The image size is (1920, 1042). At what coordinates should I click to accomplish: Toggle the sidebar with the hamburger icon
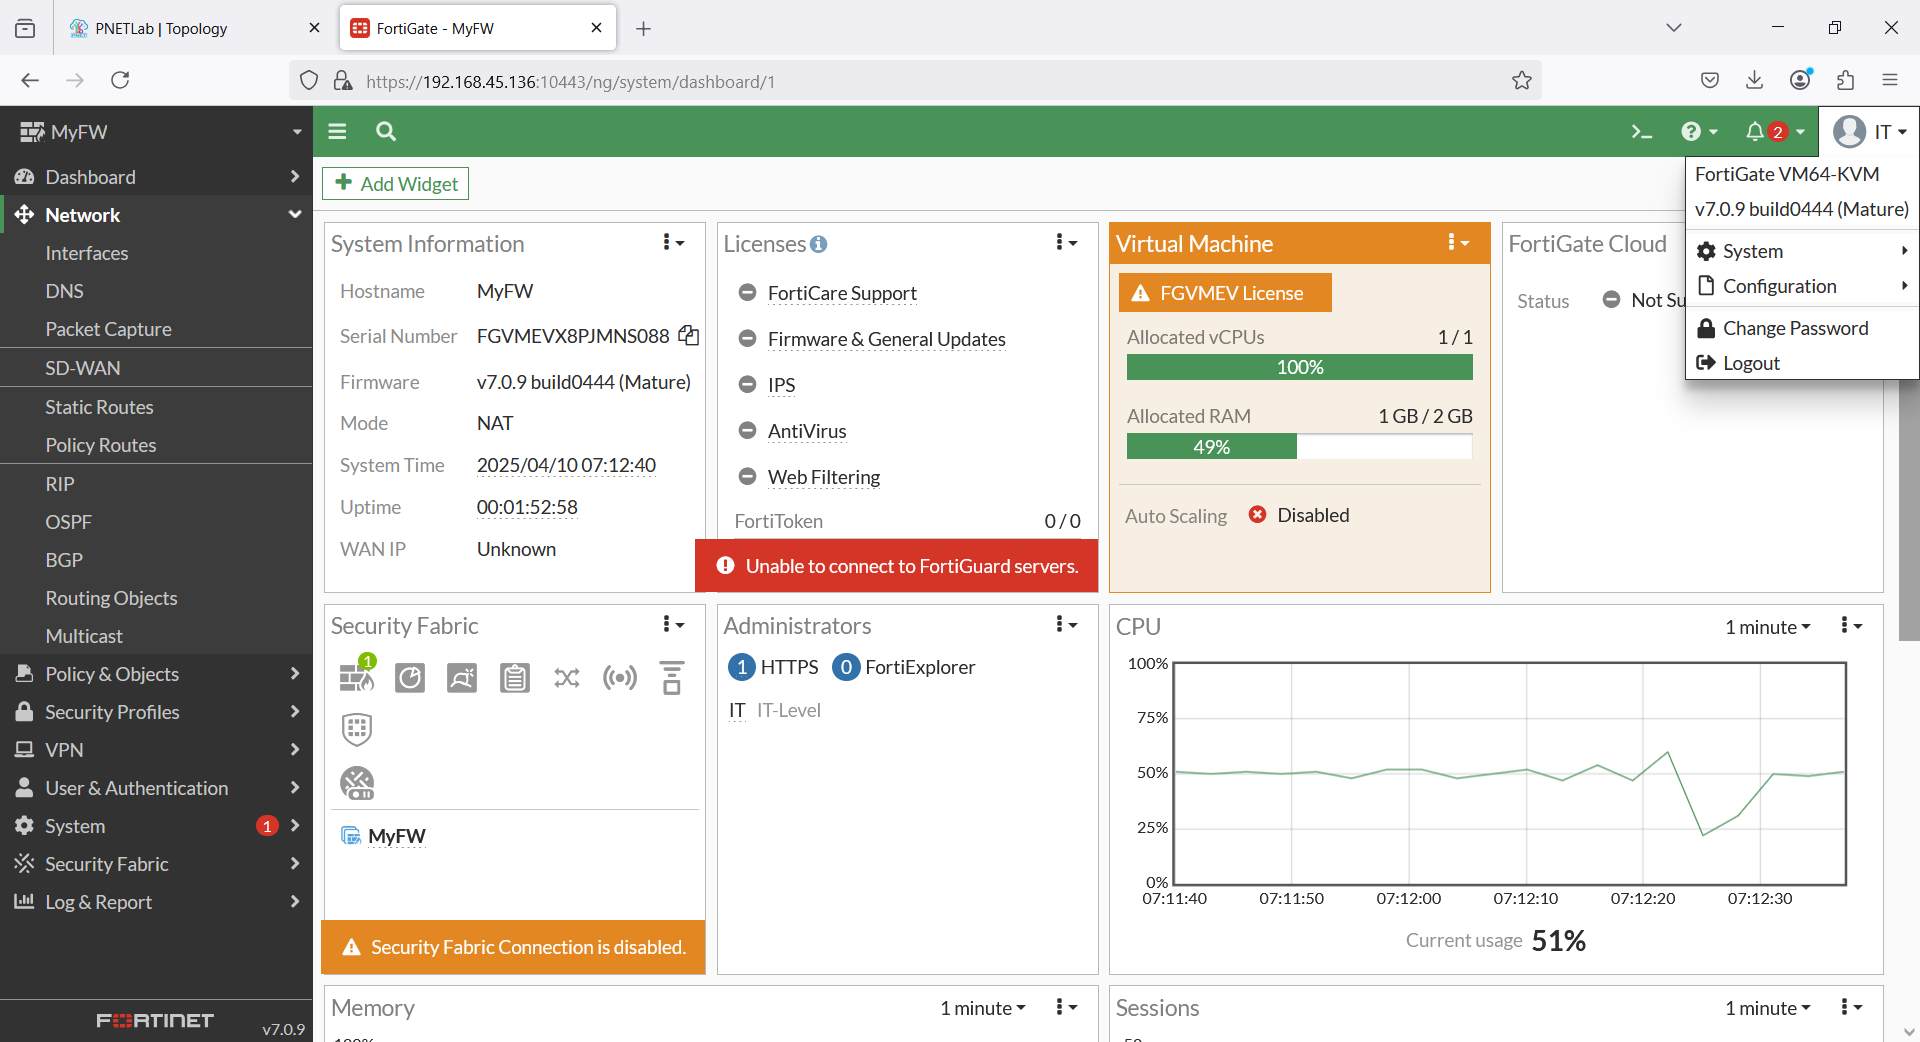pyautogui.click(x=337, y=131)
